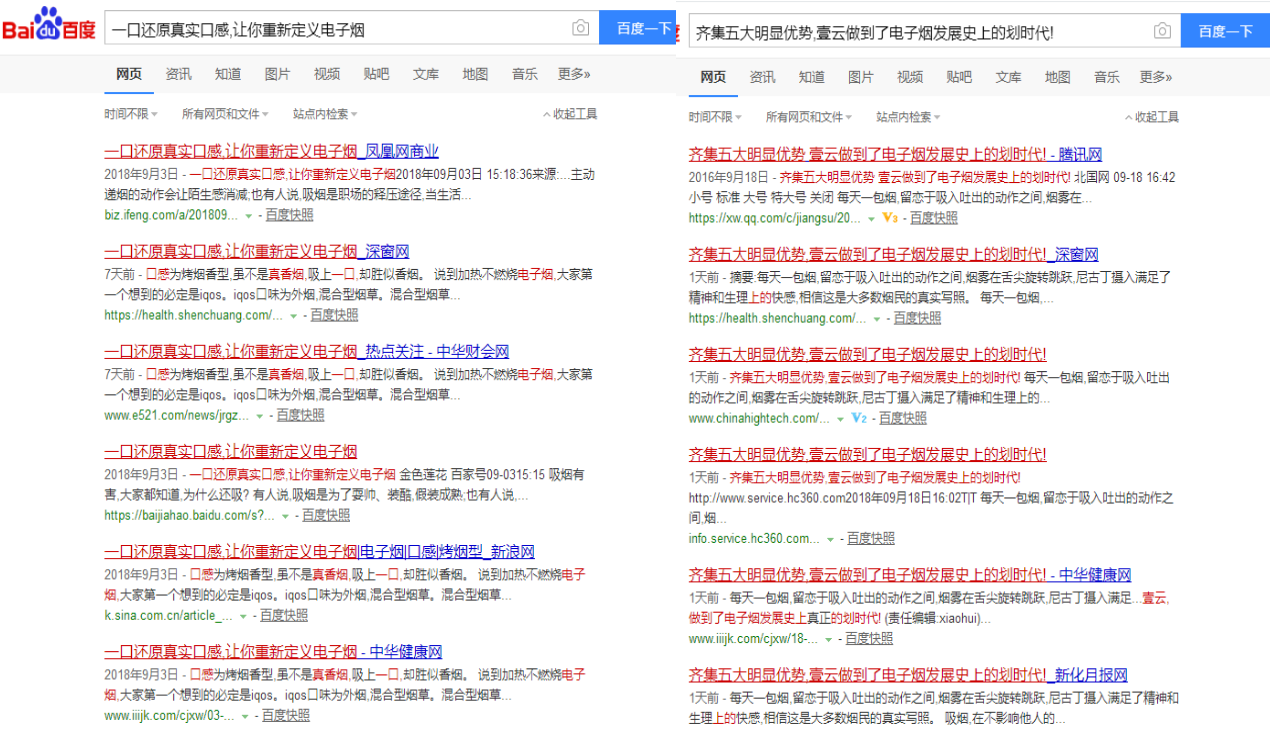
Task: Collapse tools via 收起工具 on 一口还原 page
Action: pos(570,114)
